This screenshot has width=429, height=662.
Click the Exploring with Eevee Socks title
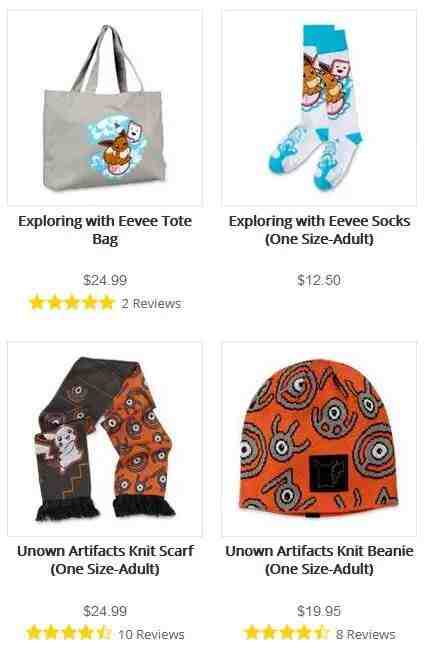tap(319, 230)
